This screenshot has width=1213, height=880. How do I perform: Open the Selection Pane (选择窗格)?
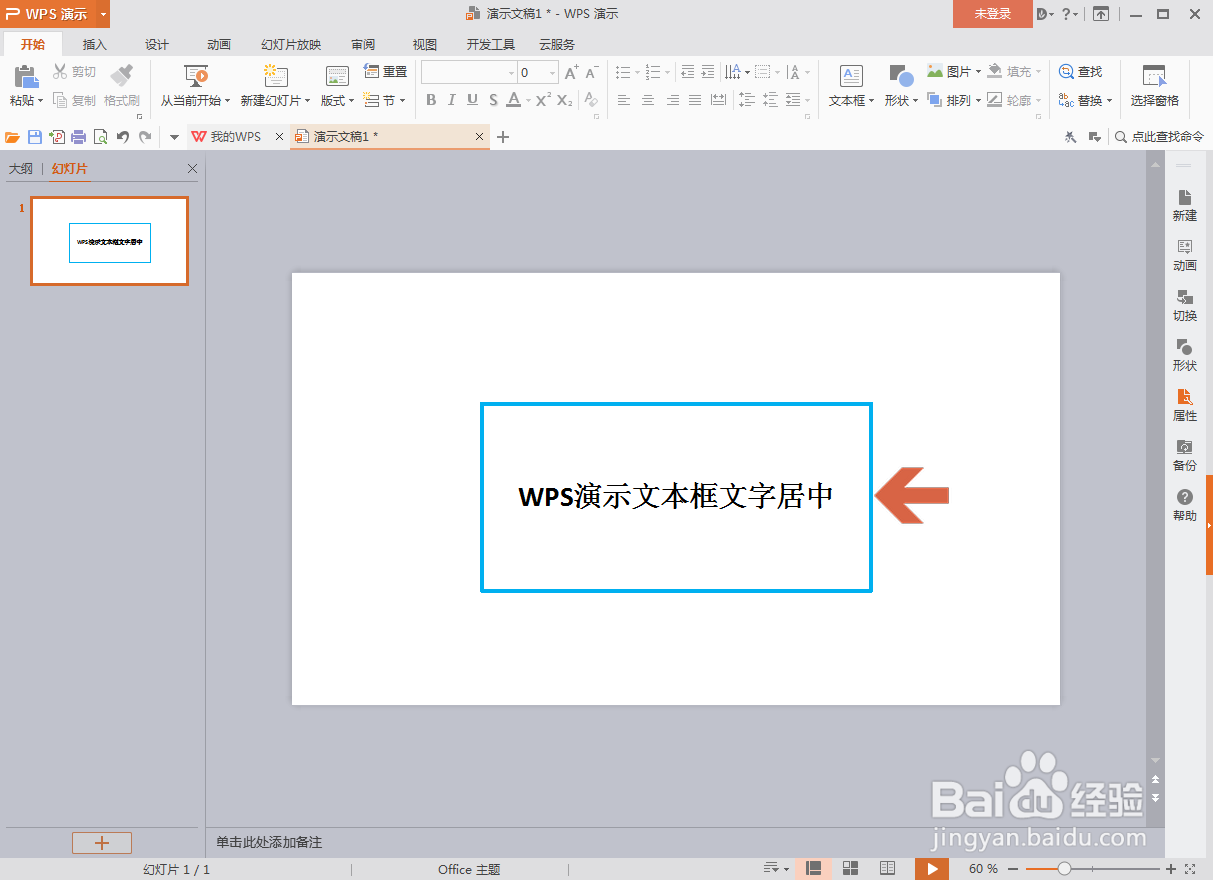tap(1154, 86)
